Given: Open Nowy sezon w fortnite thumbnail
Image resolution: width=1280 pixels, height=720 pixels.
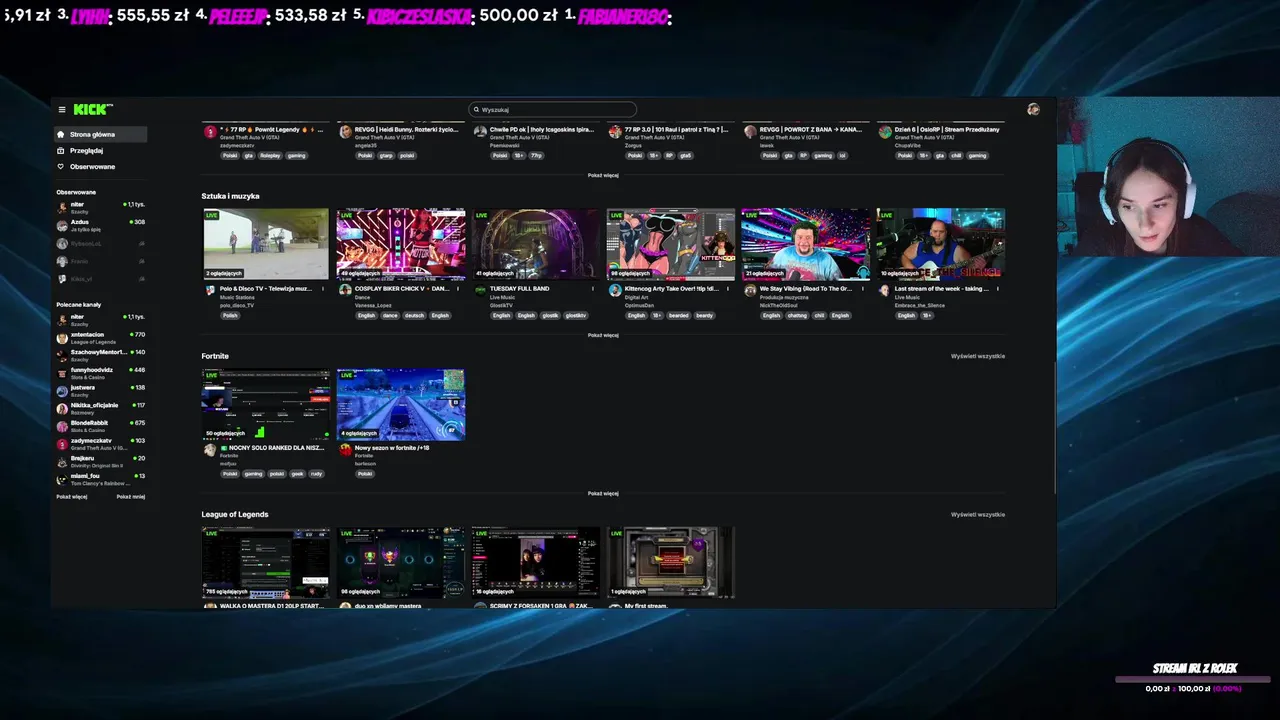Looking at the screenshot, I should tap(400, 404).
